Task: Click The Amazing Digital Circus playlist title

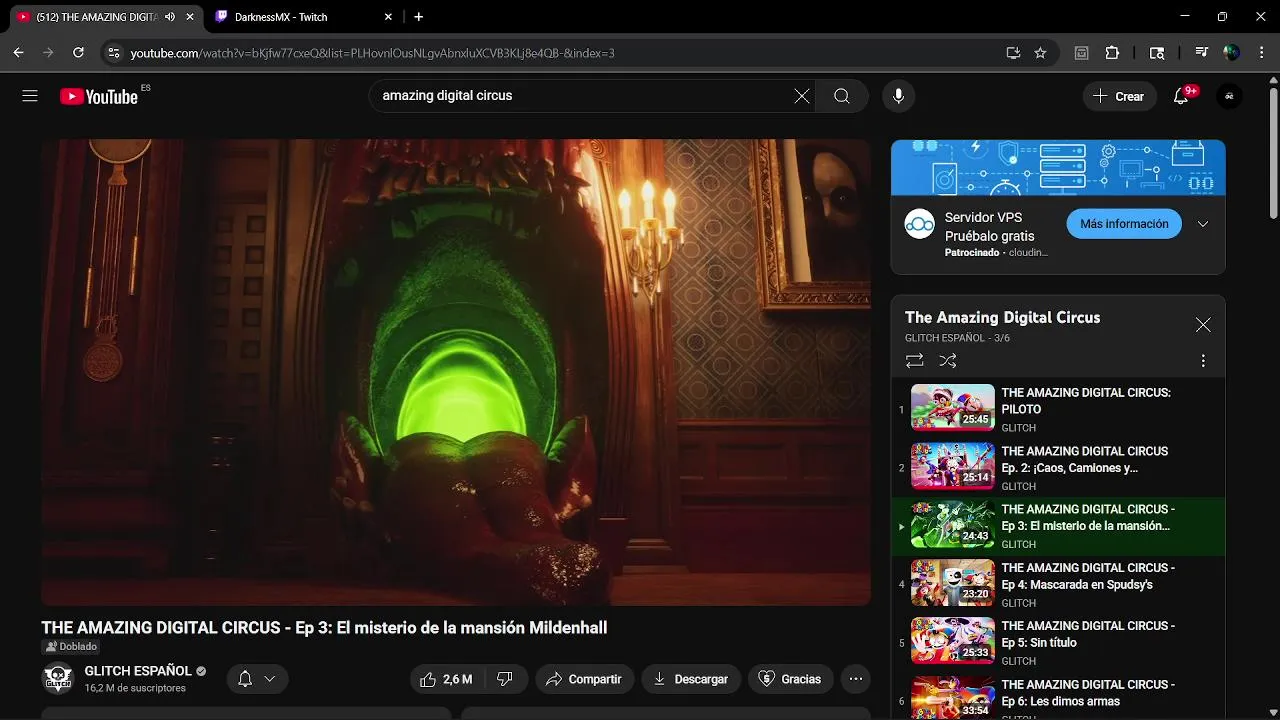Action: pyautogui.click(x=1002, y=317)
